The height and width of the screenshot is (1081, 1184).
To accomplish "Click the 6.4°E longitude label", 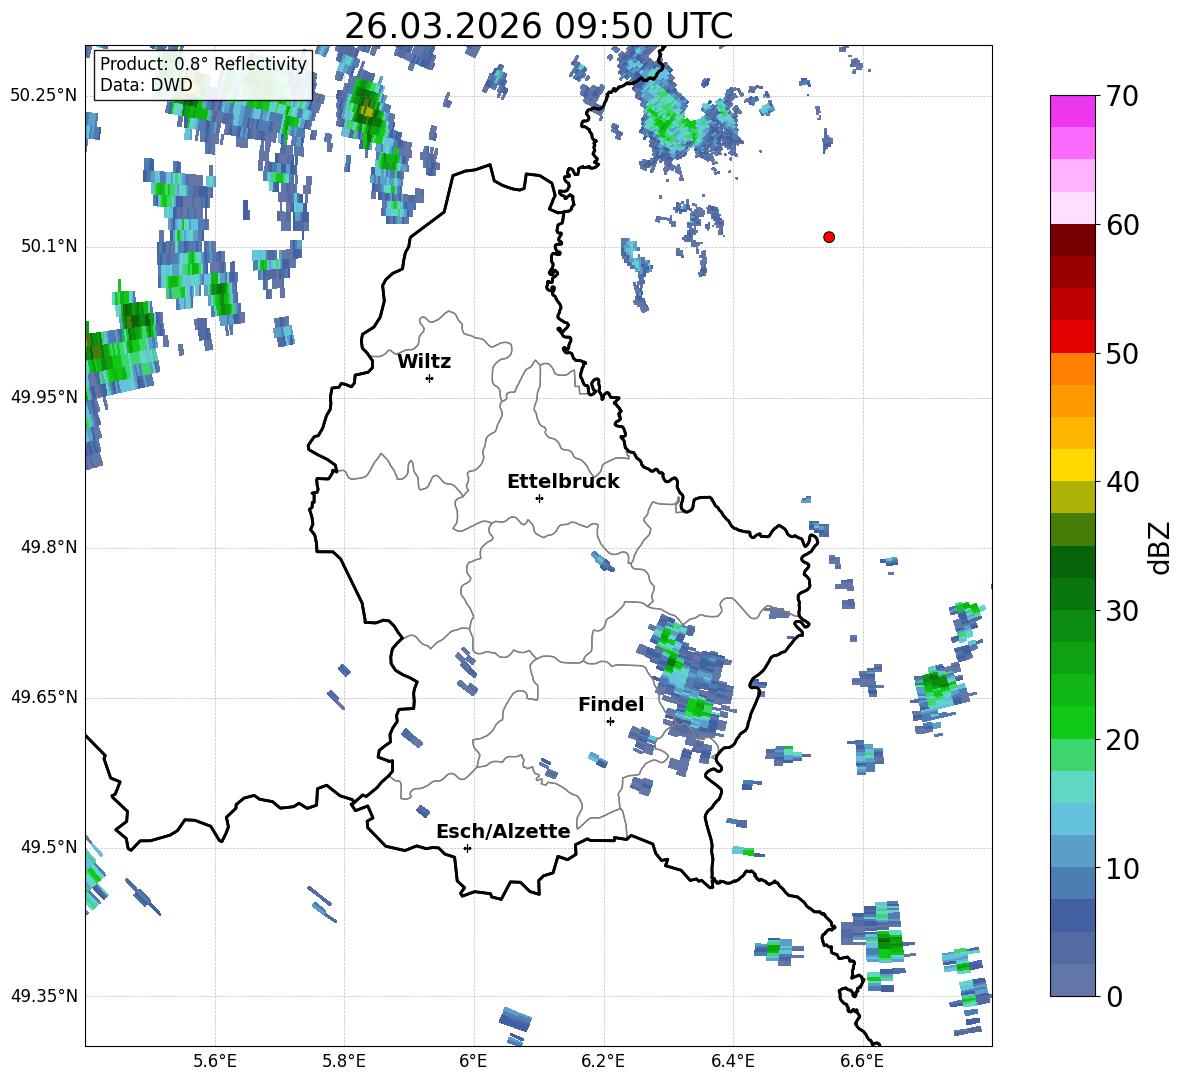I will pyautogui.click(x=732, y=1061).
